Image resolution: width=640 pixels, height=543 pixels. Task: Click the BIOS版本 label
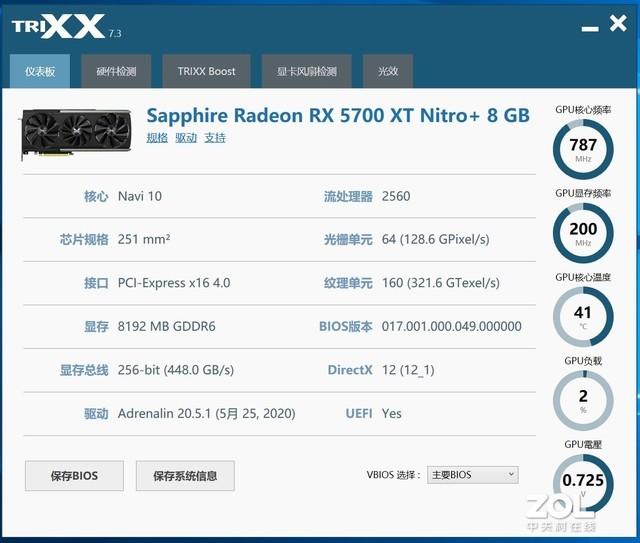346,326
